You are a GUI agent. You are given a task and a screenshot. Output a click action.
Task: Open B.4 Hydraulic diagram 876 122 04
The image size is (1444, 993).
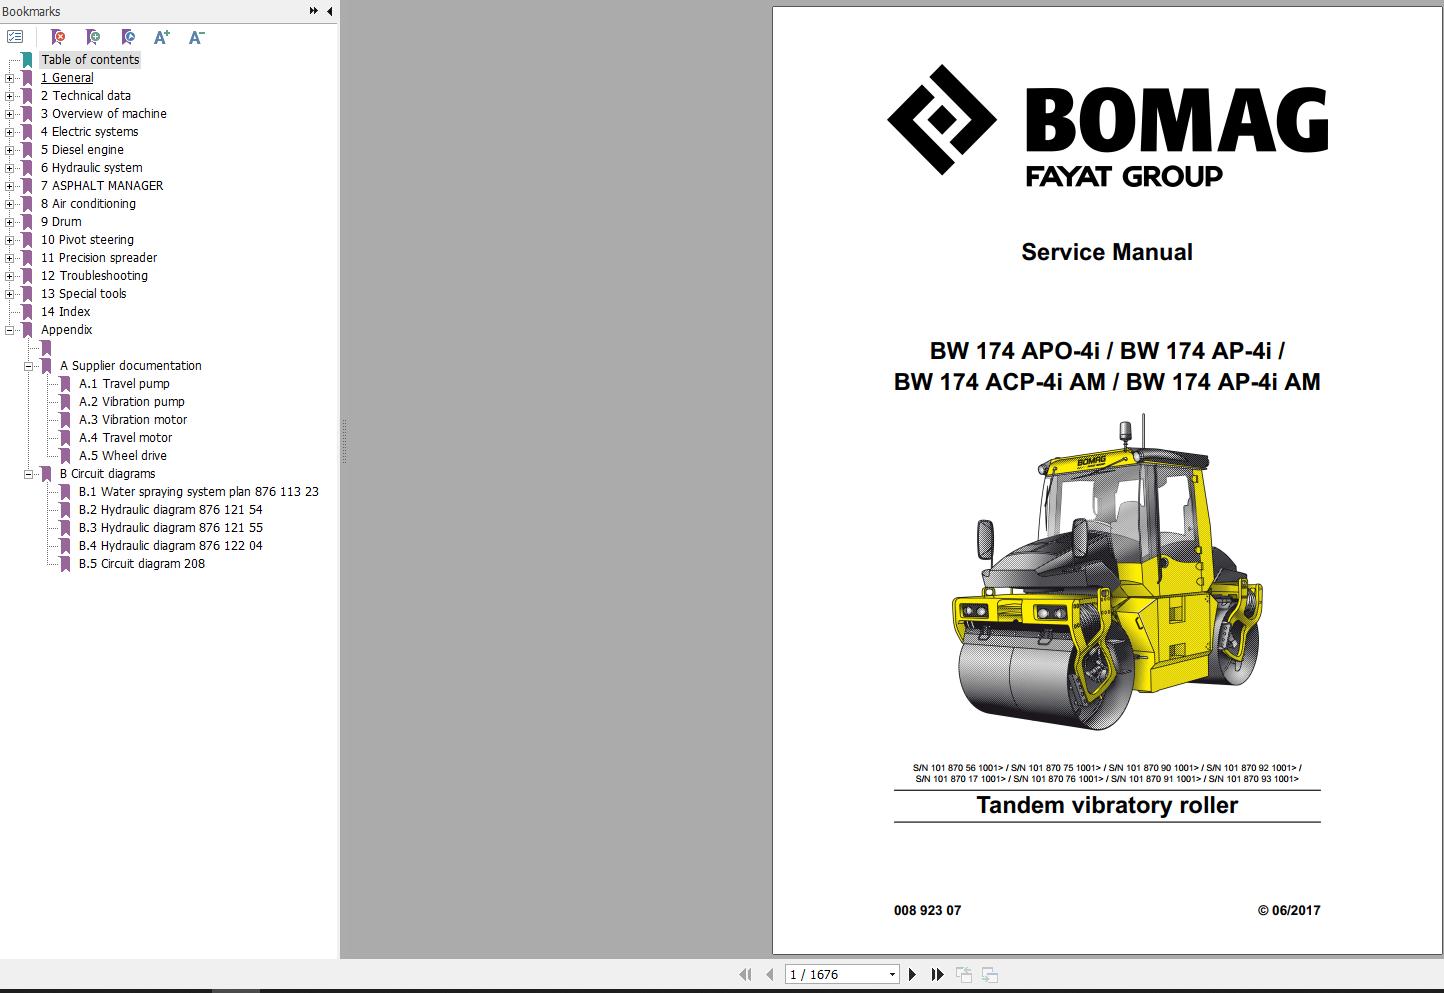click(x=171, y=546)
